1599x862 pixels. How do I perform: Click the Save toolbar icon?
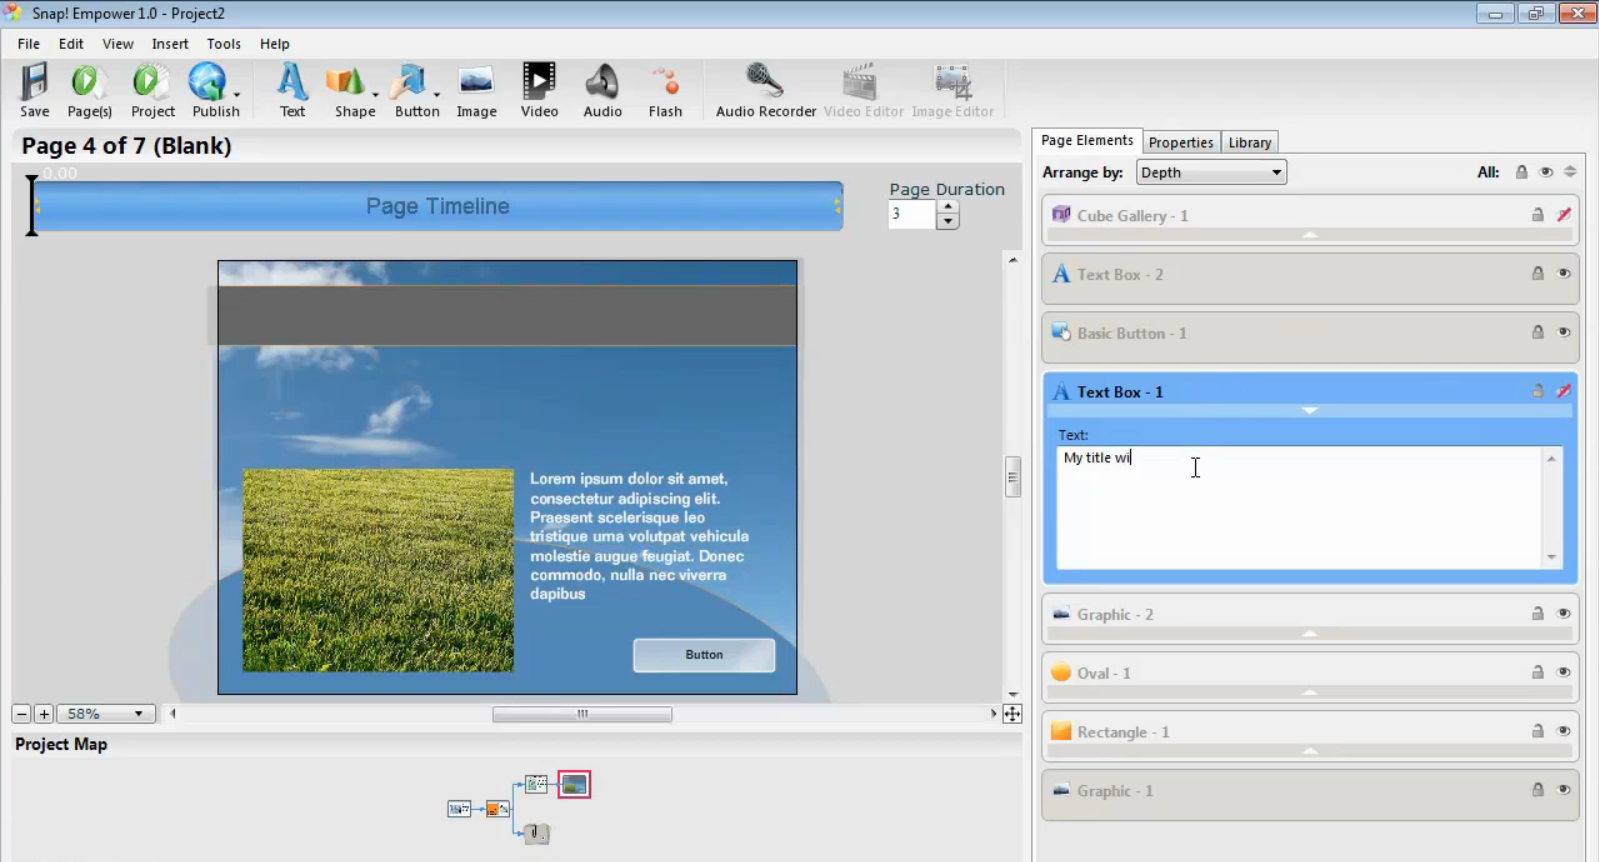click(x=35, y=91)
